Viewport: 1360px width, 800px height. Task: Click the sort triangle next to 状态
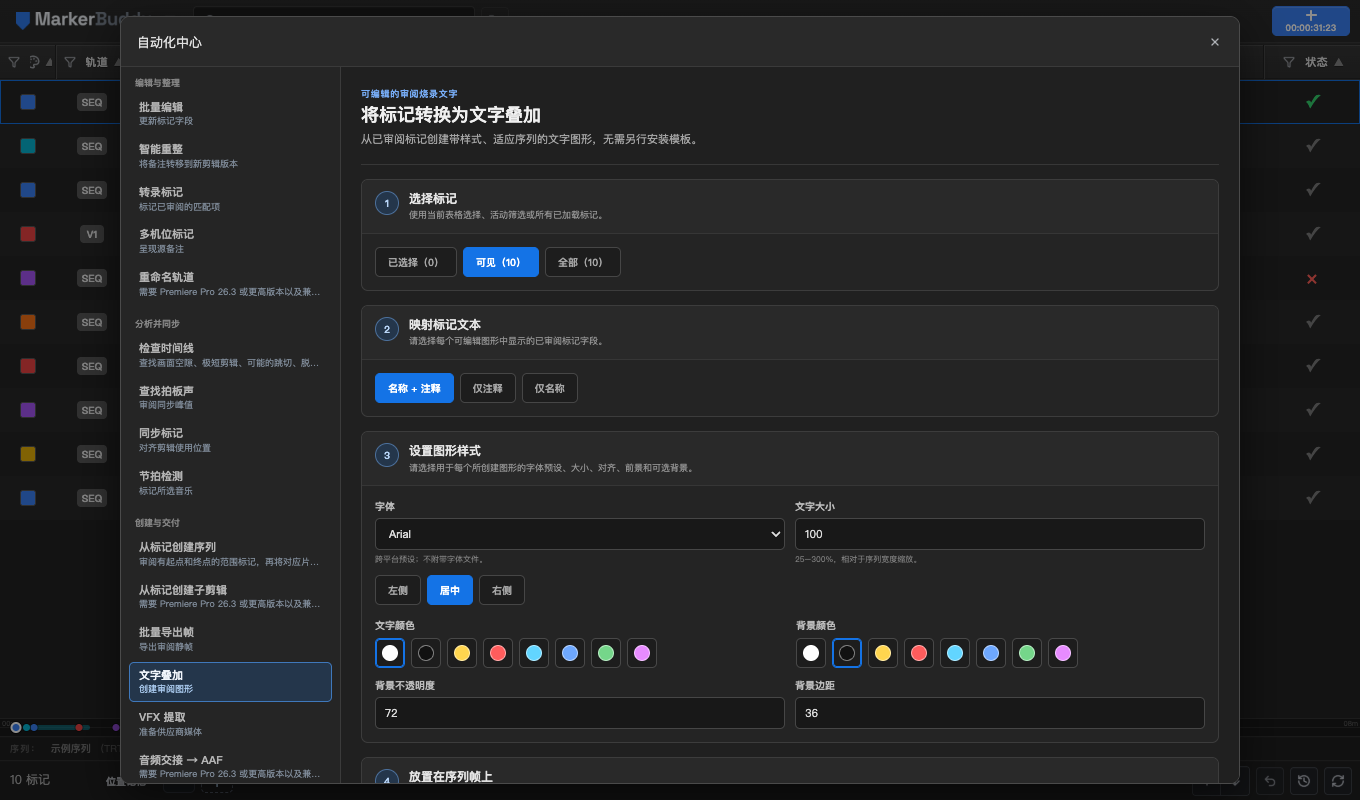pos(1339,62)
